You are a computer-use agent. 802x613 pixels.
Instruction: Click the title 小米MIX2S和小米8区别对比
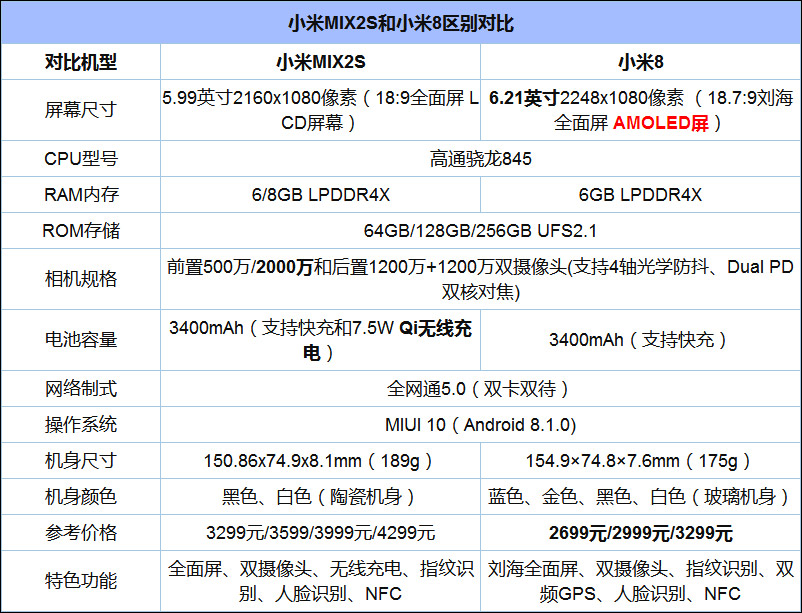tap(401, 23)
